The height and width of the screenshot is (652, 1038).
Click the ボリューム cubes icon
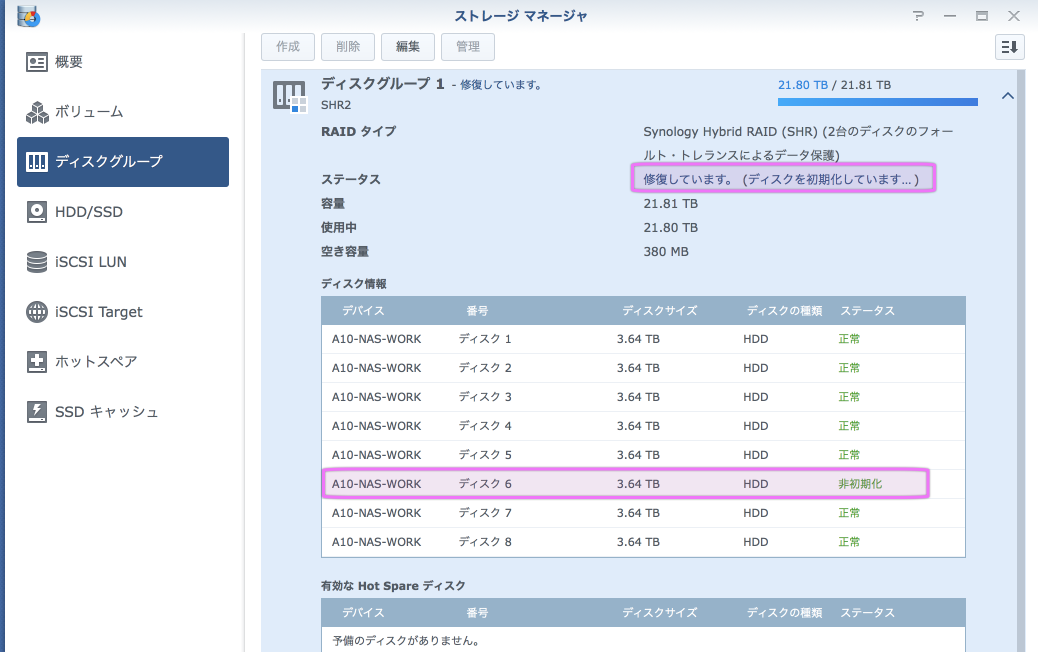(x=37, y=112)
